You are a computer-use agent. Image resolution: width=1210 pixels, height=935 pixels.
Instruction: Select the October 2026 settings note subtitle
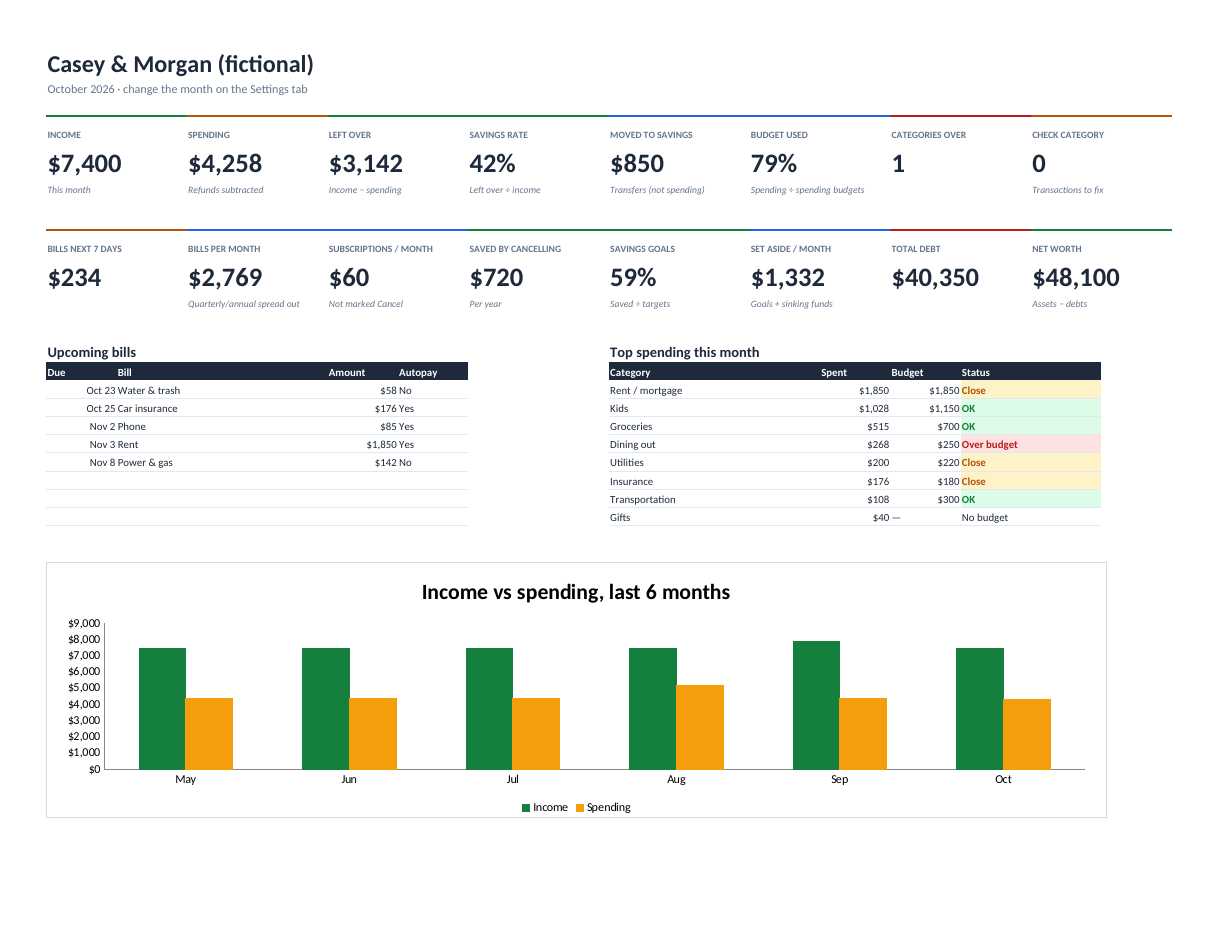tap(177, 90)
